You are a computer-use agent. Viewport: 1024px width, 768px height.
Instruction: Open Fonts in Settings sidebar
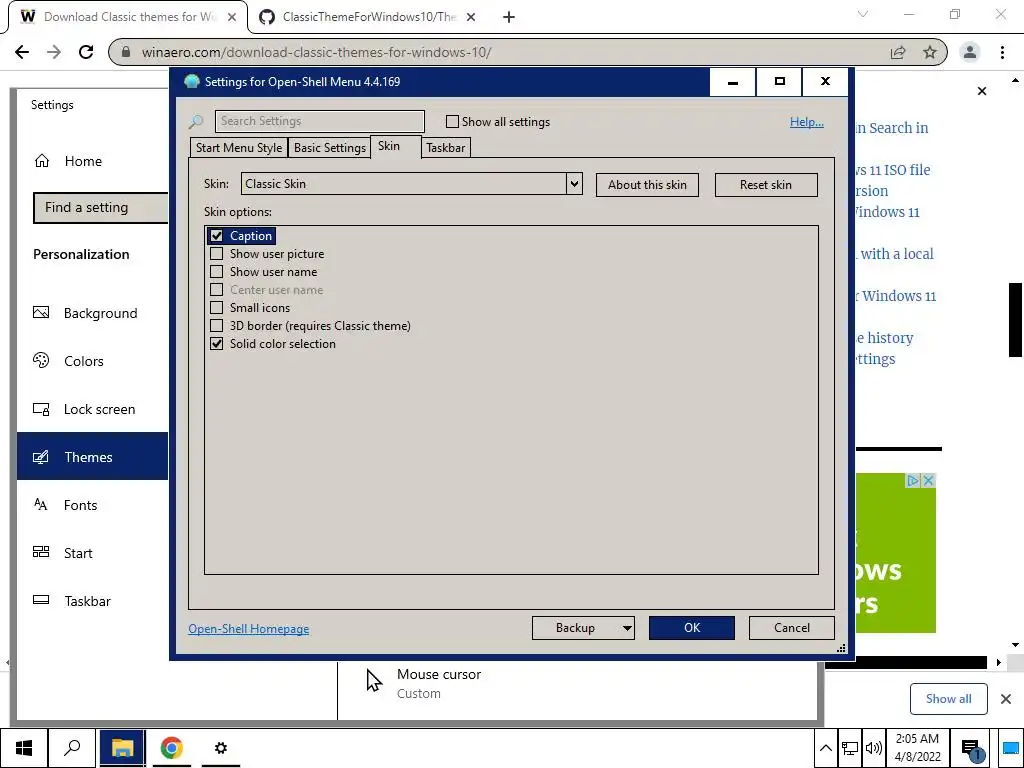point(92,505)
